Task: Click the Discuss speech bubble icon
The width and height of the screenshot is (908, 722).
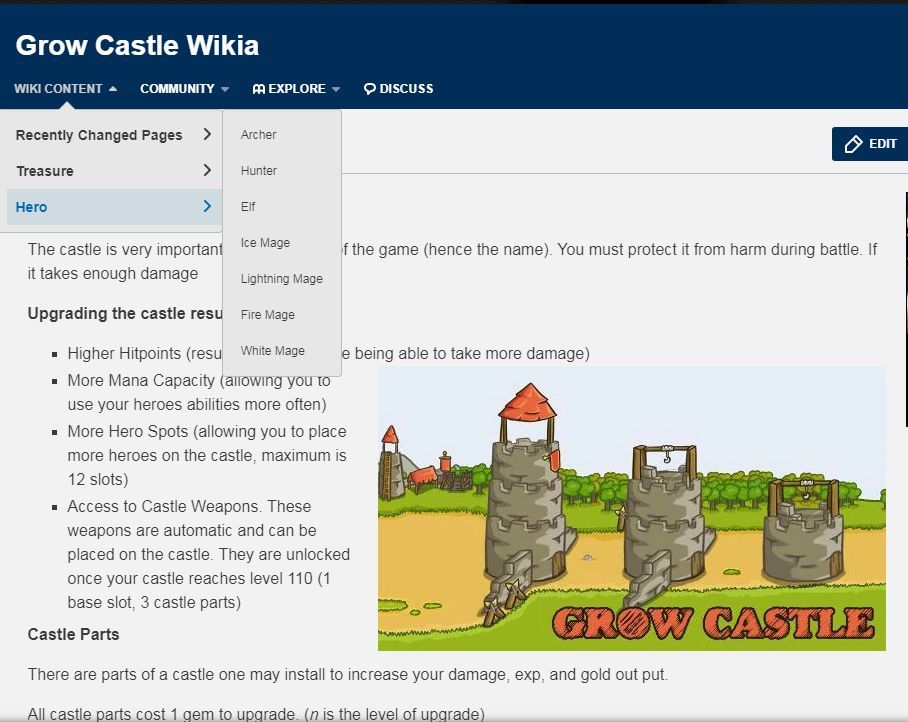Action: coord(369,89)
